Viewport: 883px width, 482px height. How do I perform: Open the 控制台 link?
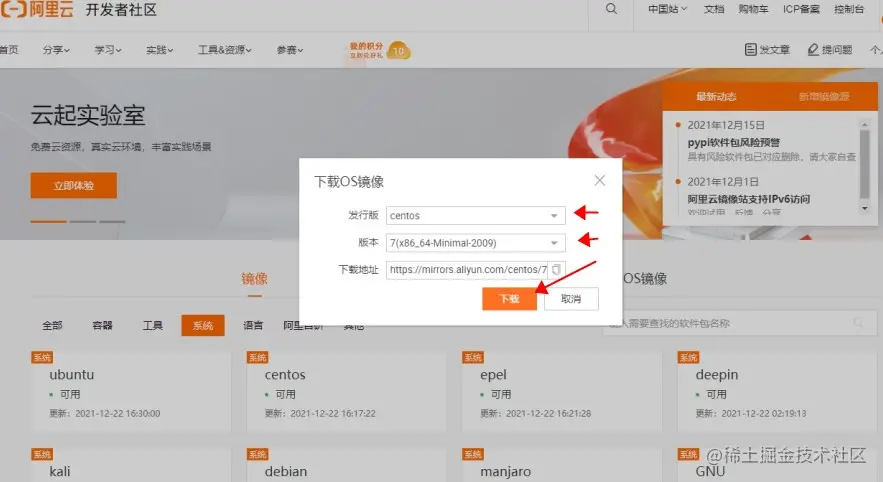(x=849, y=9)
